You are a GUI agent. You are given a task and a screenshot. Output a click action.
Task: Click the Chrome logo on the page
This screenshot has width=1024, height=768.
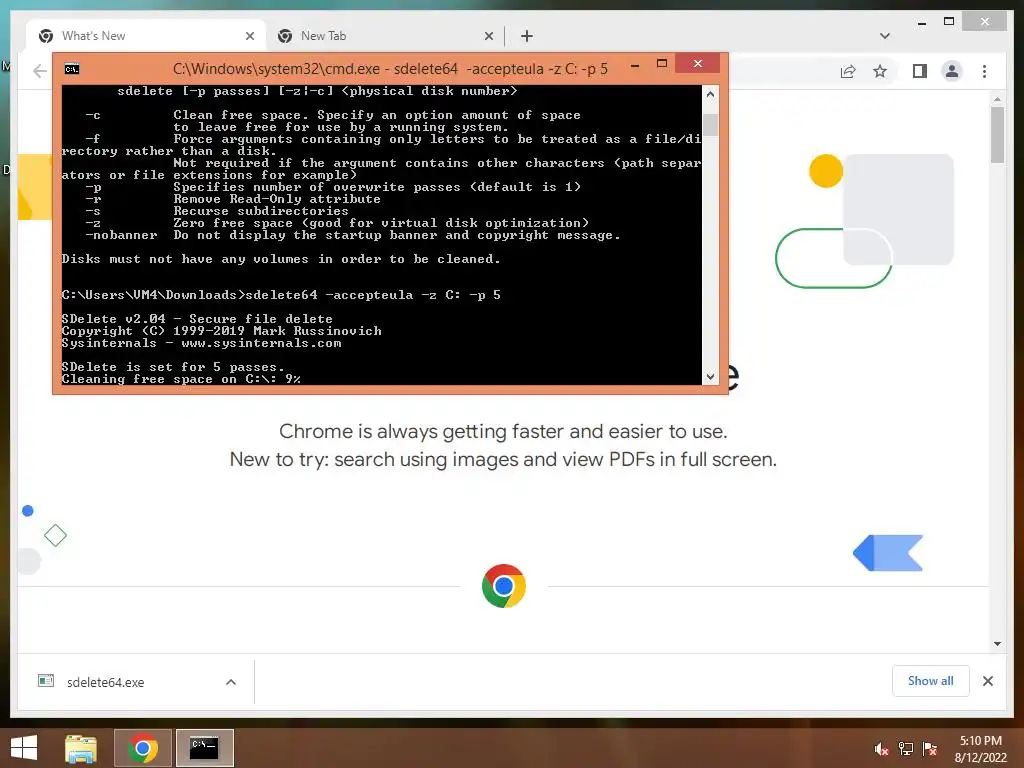pos(504,586)
